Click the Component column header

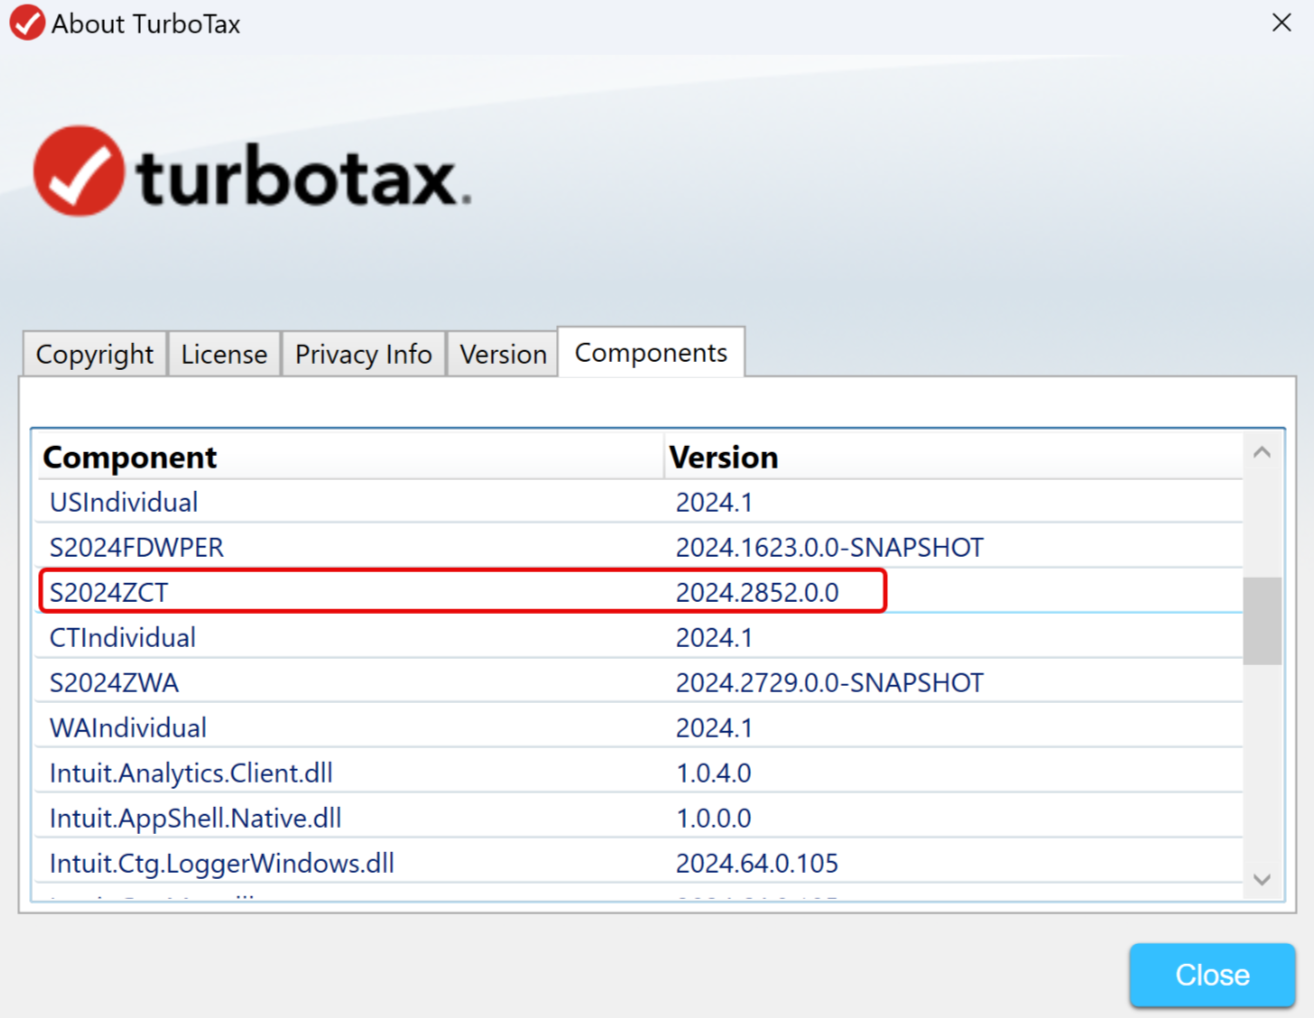click(x=350, y=457)
